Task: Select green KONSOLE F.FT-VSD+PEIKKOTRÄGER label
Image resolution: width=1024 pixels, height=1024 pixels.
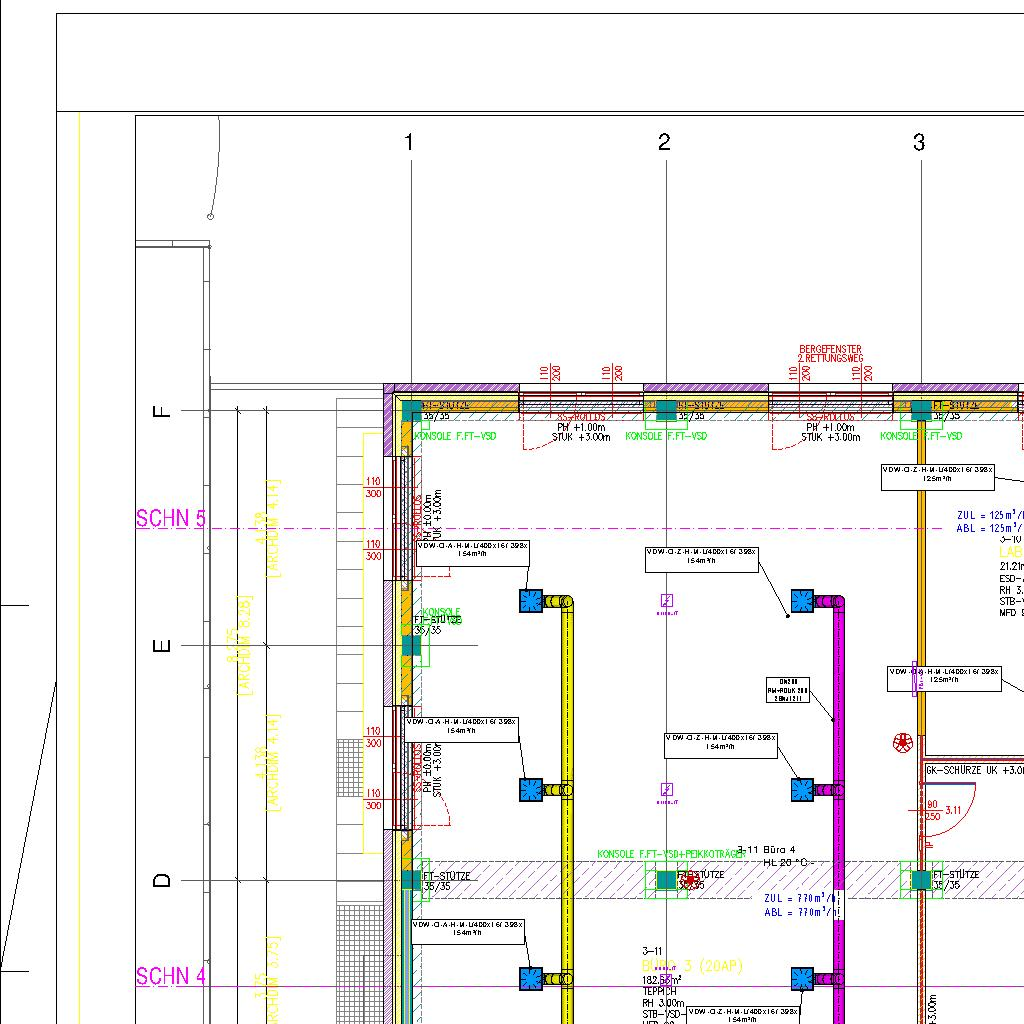Action: tap(671, 854)
